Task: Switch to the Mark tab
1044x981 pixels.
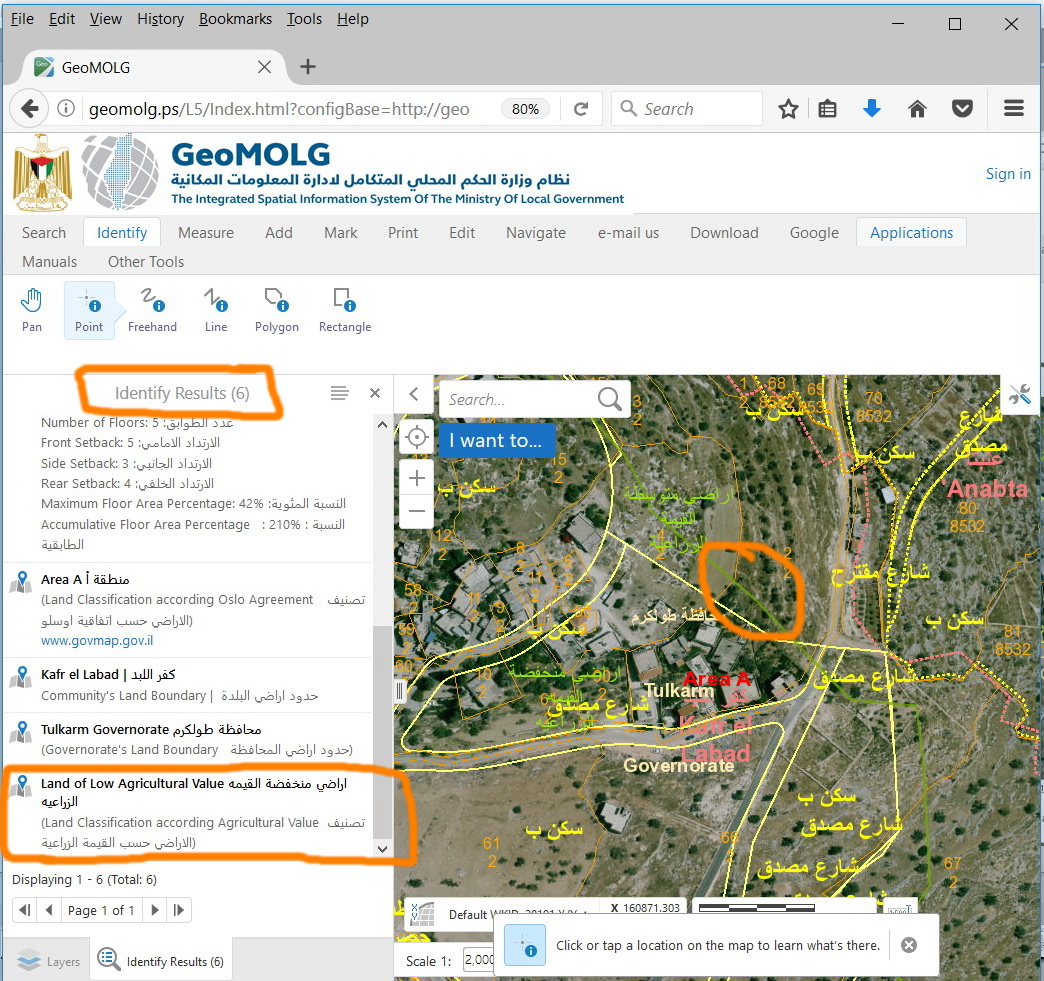Action: 340,232
